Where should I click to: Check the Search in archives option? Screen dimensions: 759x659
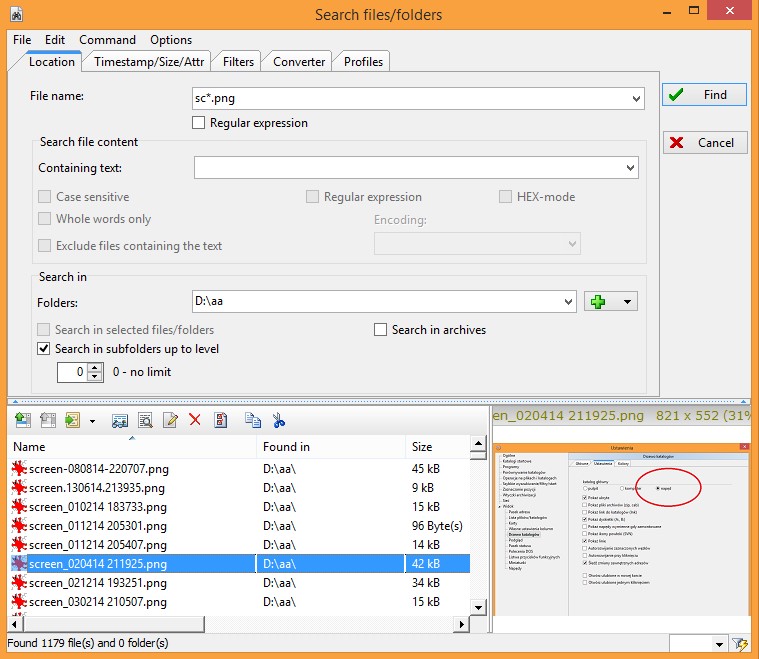pyautogui.click(x=380, y=329)
